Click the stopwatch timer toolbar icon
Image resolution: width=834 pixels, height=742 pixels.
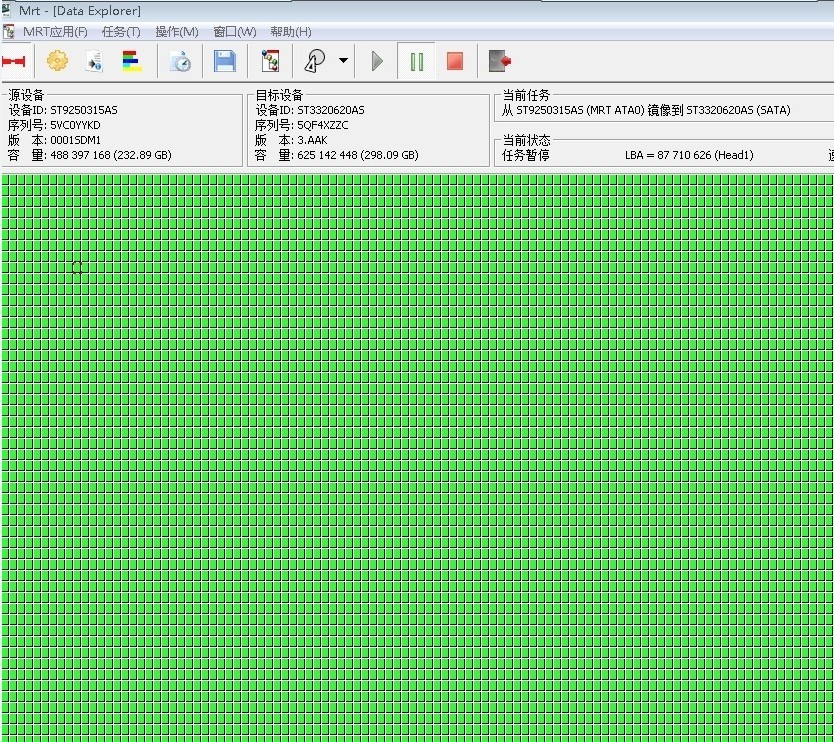[x=180, y=62]
